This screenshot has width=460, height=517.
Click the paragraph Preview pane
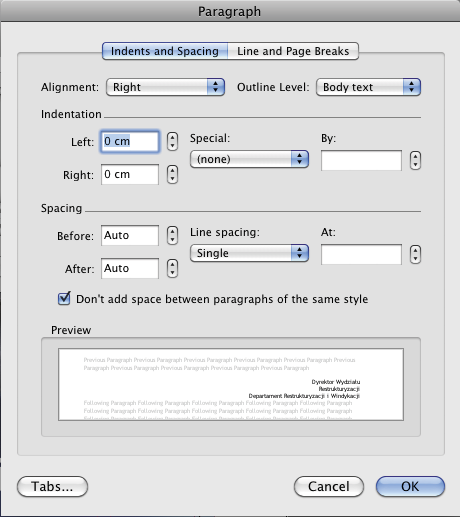click(231, 384)
